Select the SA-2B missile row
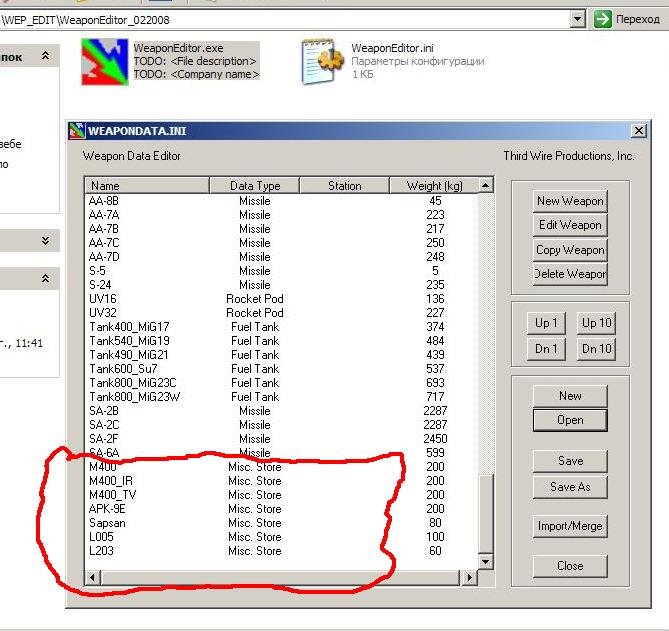 281,411
